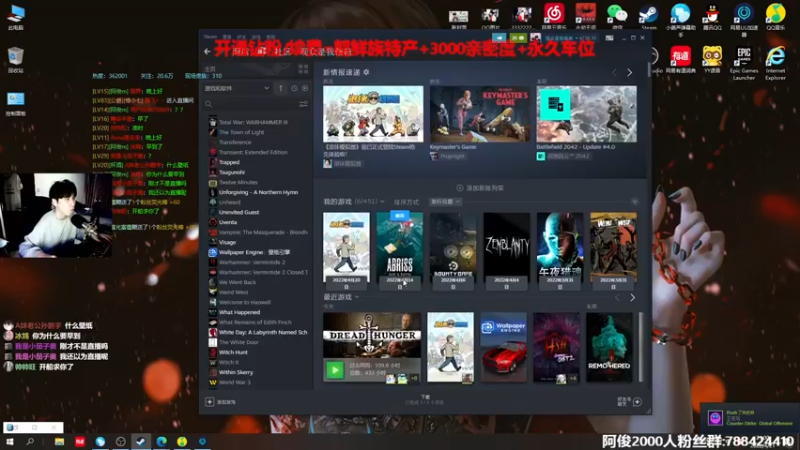Open QQ Music desktop shortcut

click(x=776, y=17)
